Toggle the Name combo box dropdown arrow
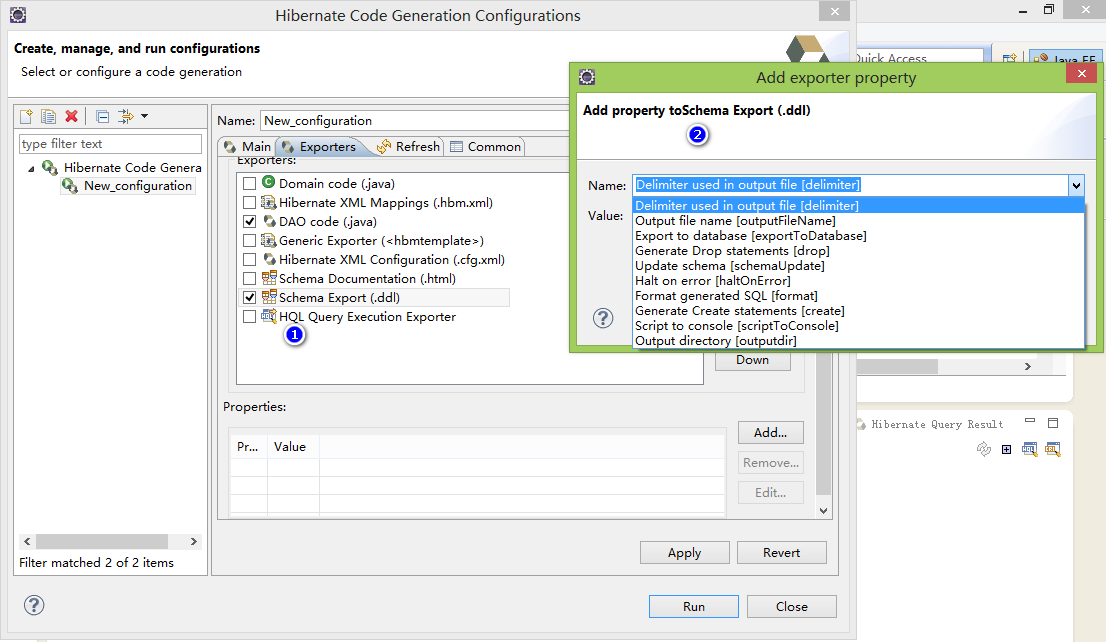The width and height of the screenshot is (1106, 642). [1076, 186]
